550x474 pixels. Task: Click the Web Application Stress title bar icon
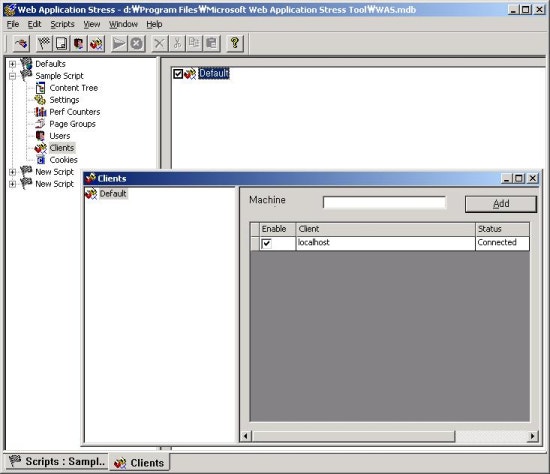(10, 9)
